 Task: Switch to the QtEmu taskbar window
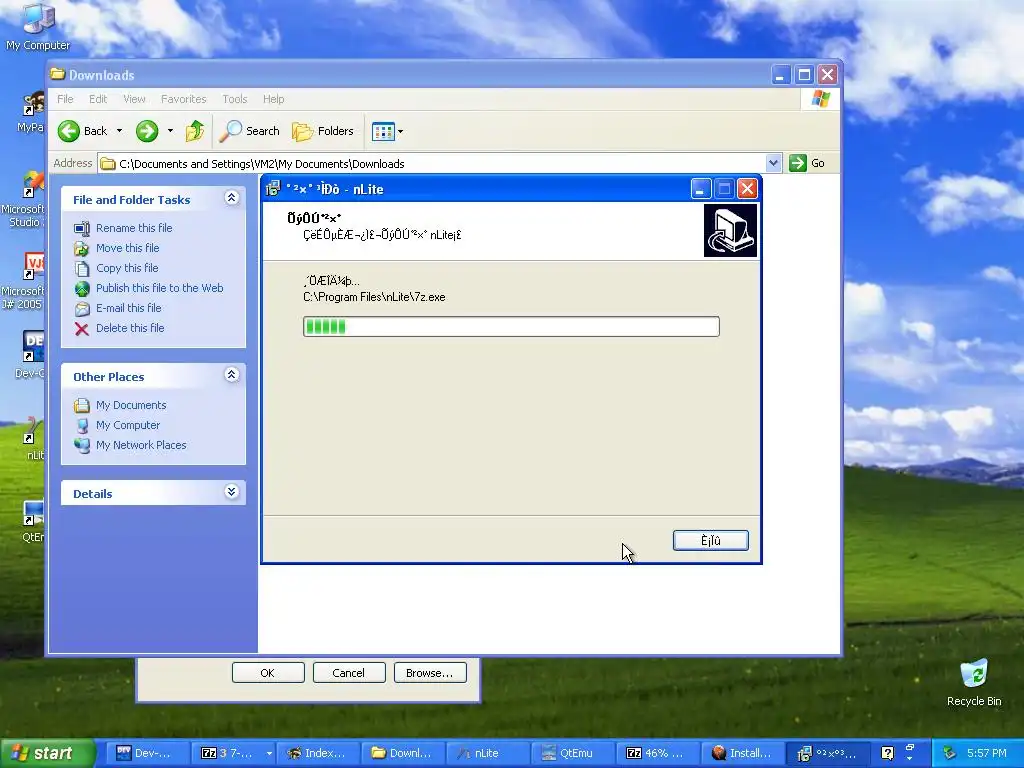[x=575, y=754]
